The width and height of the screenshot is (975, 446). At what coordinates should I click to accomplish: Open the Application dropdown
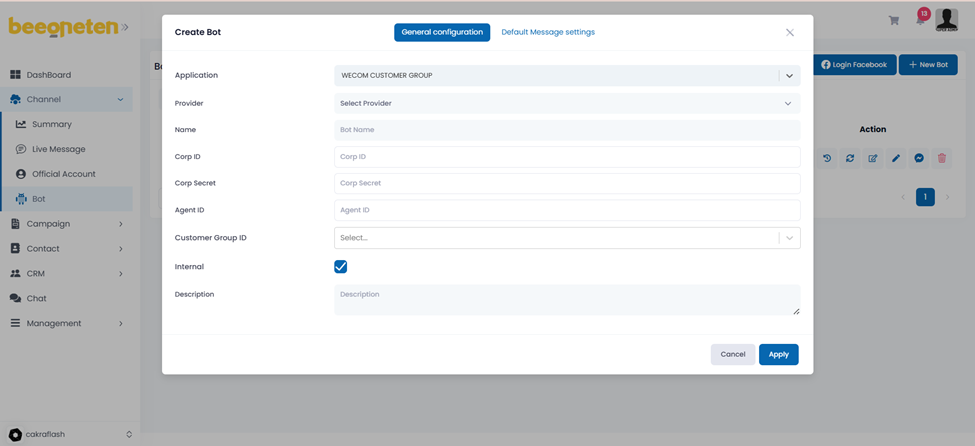566,76
